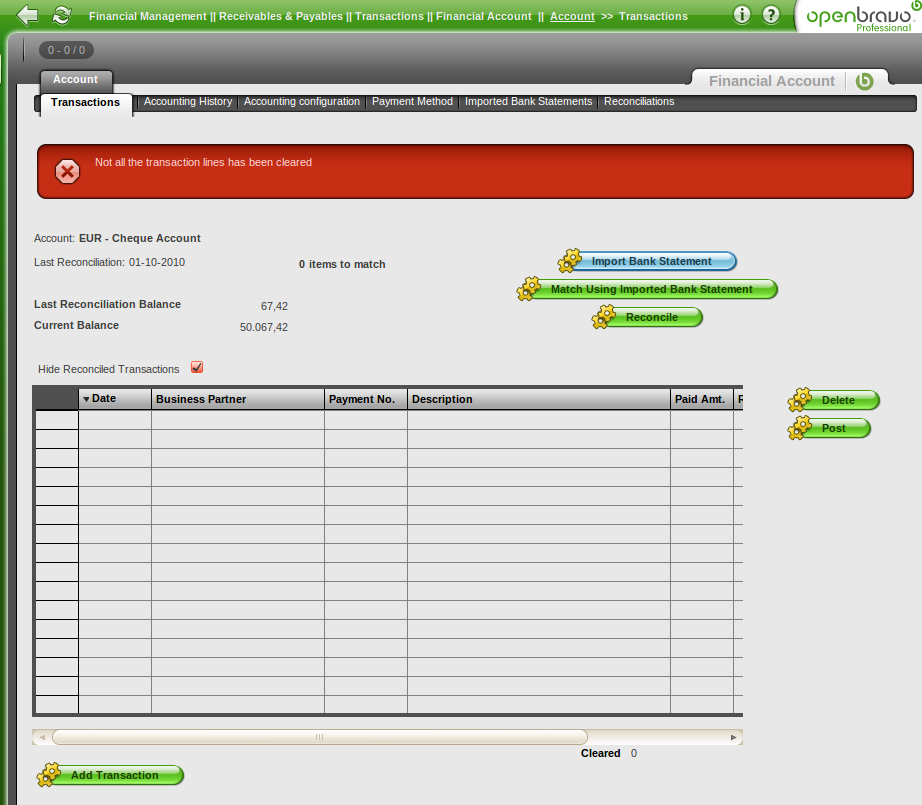
Task: Click the '0 items to match' text
Action: click(x=342, y=265)
